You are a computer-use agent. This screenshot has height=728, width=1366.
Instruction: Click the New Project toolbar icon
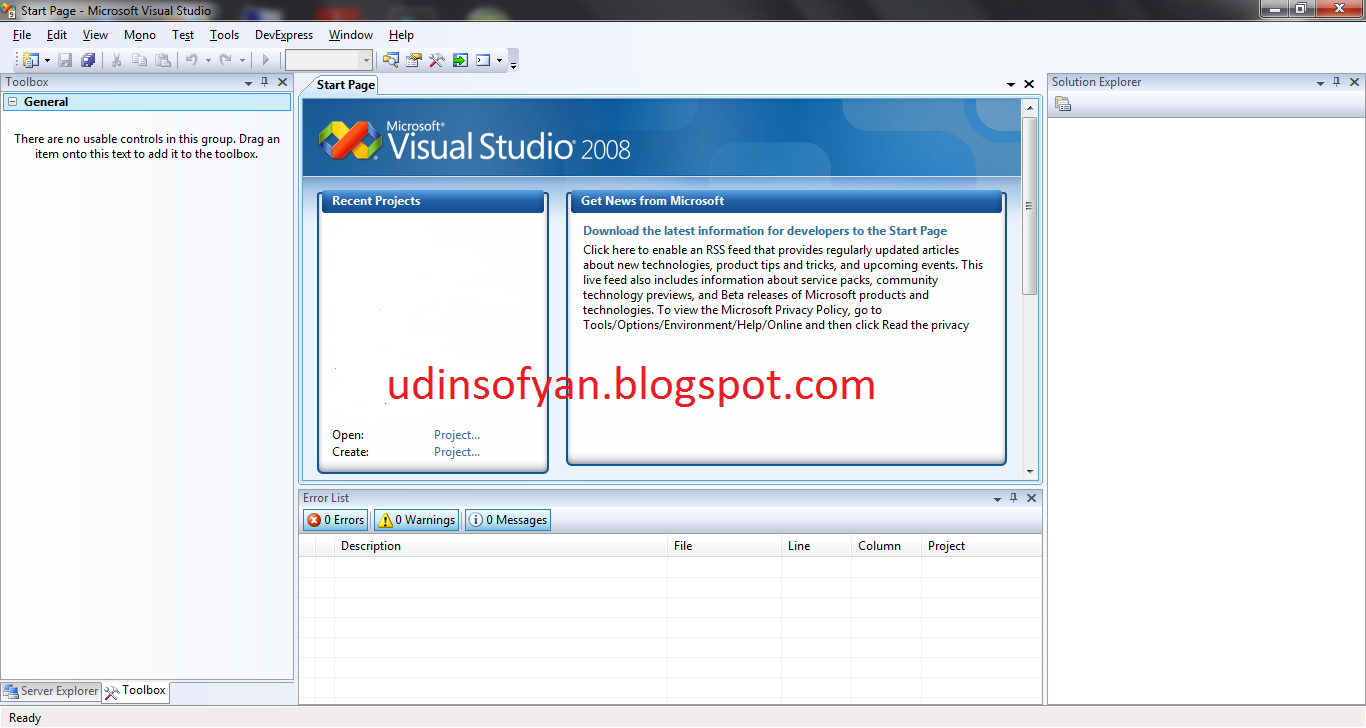[31, 60]
